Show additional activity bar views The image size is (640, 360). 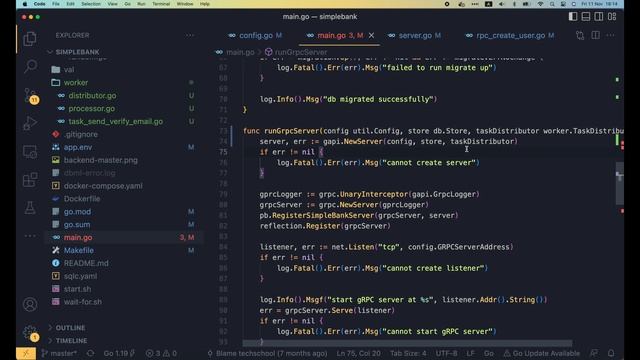[30, 236]
